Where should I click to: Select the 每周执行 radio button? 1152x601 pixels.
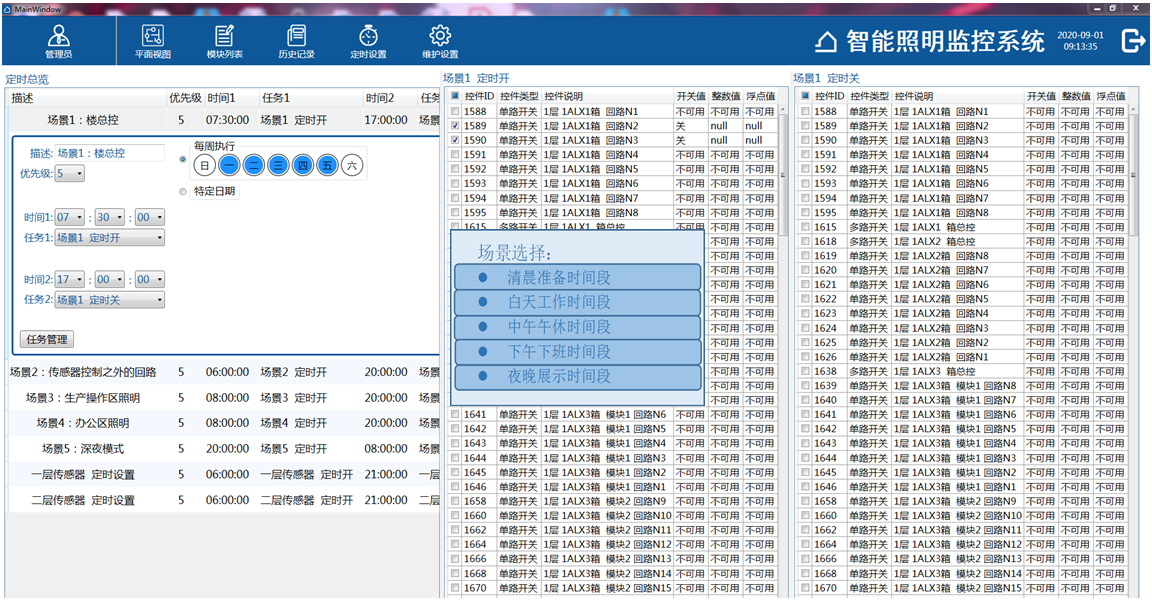coord(182,158)
